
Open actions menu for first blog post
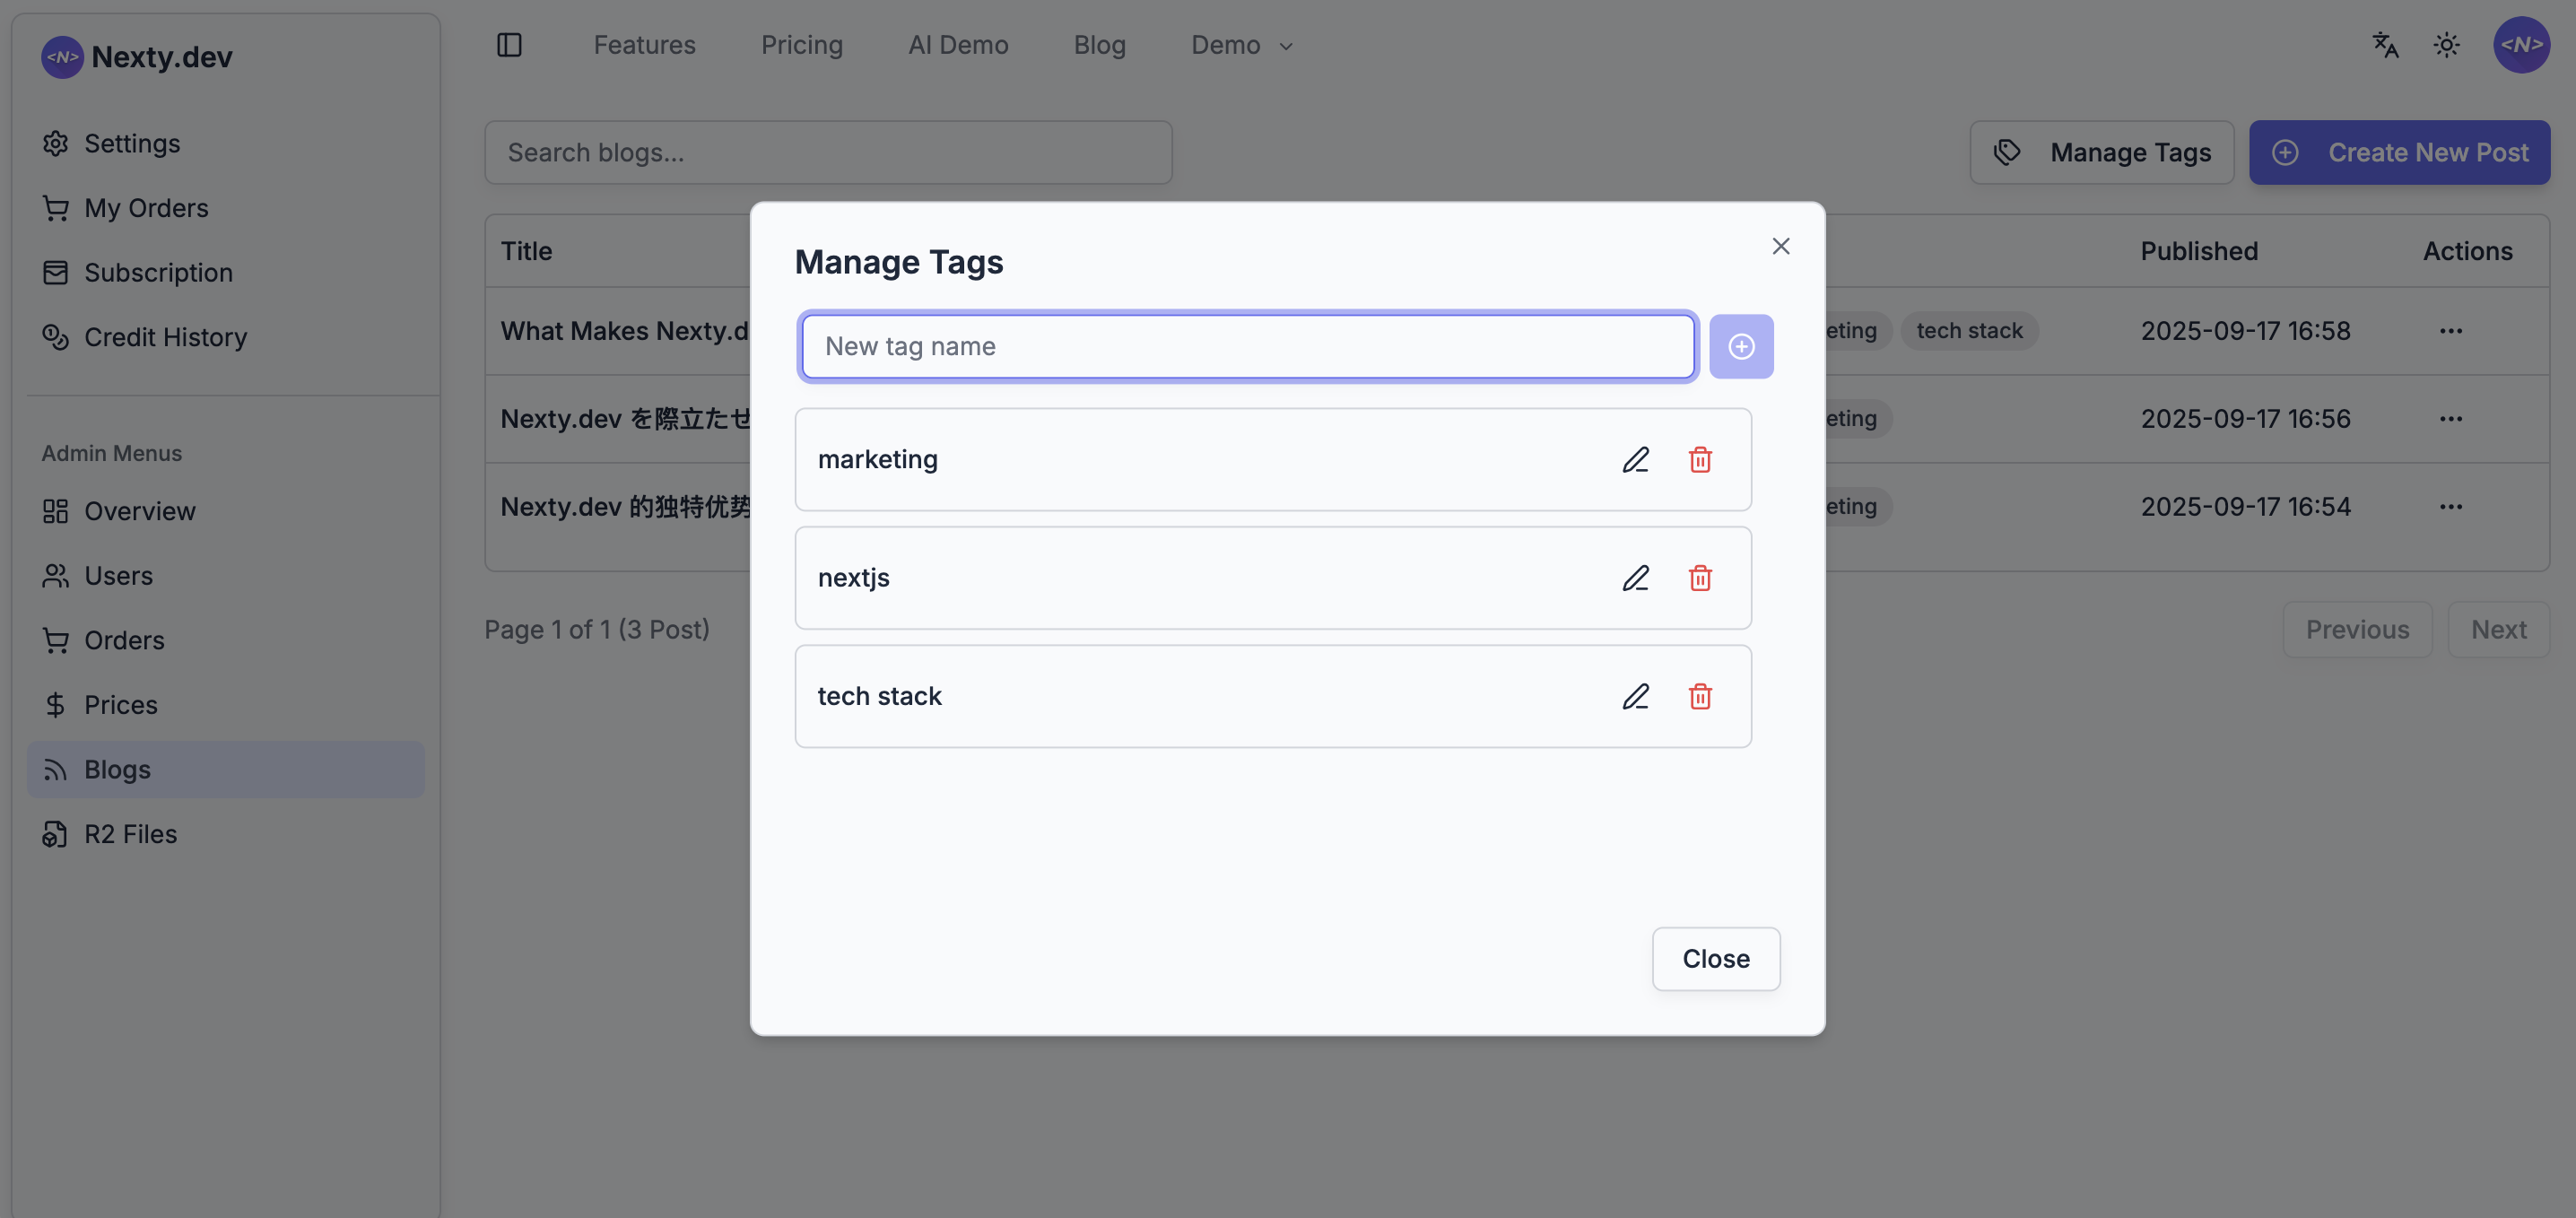2450,331
